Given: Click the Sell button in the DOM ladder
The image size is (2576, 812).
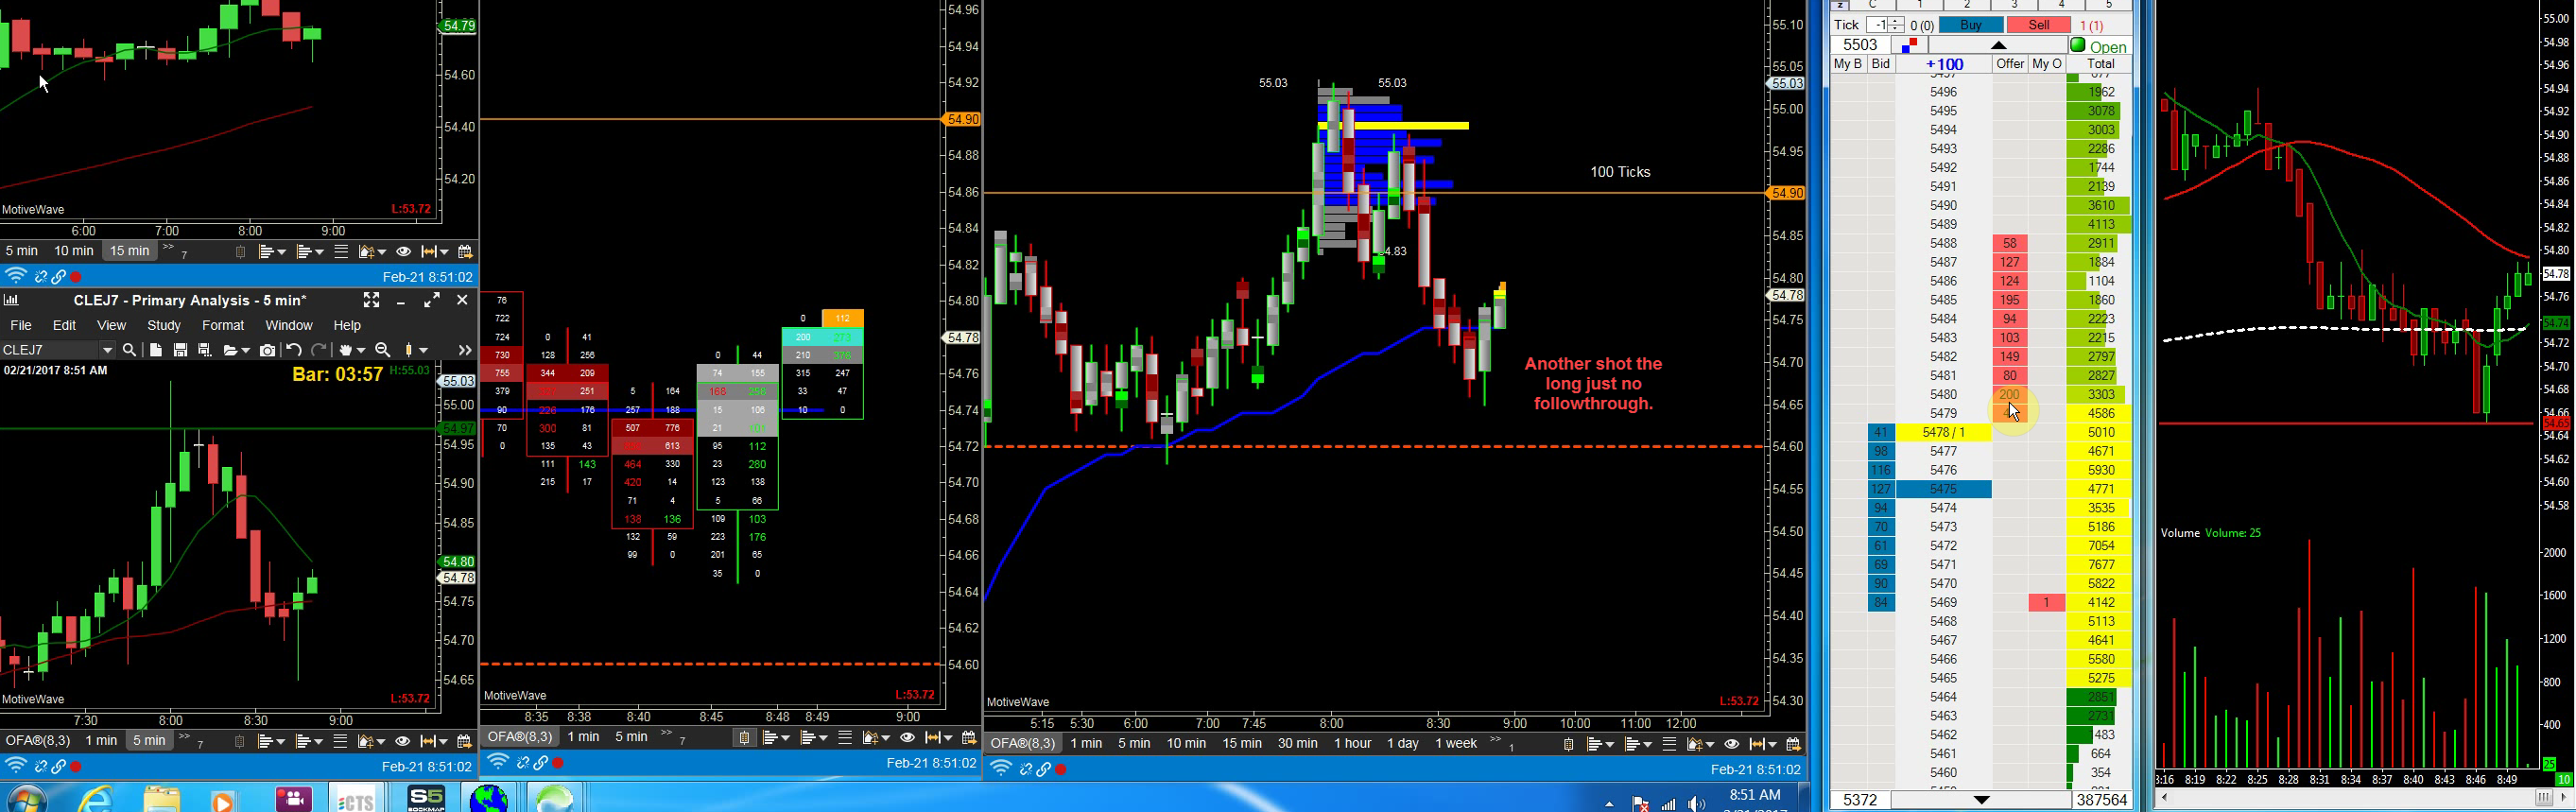Looking at the screenshot, I should tap(2038, 25).
